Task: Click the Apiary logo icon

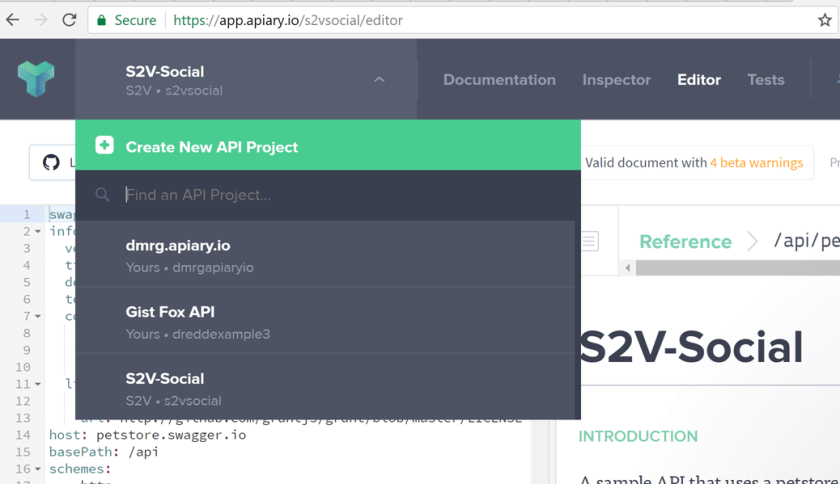Action: click(x=36, y=79)
